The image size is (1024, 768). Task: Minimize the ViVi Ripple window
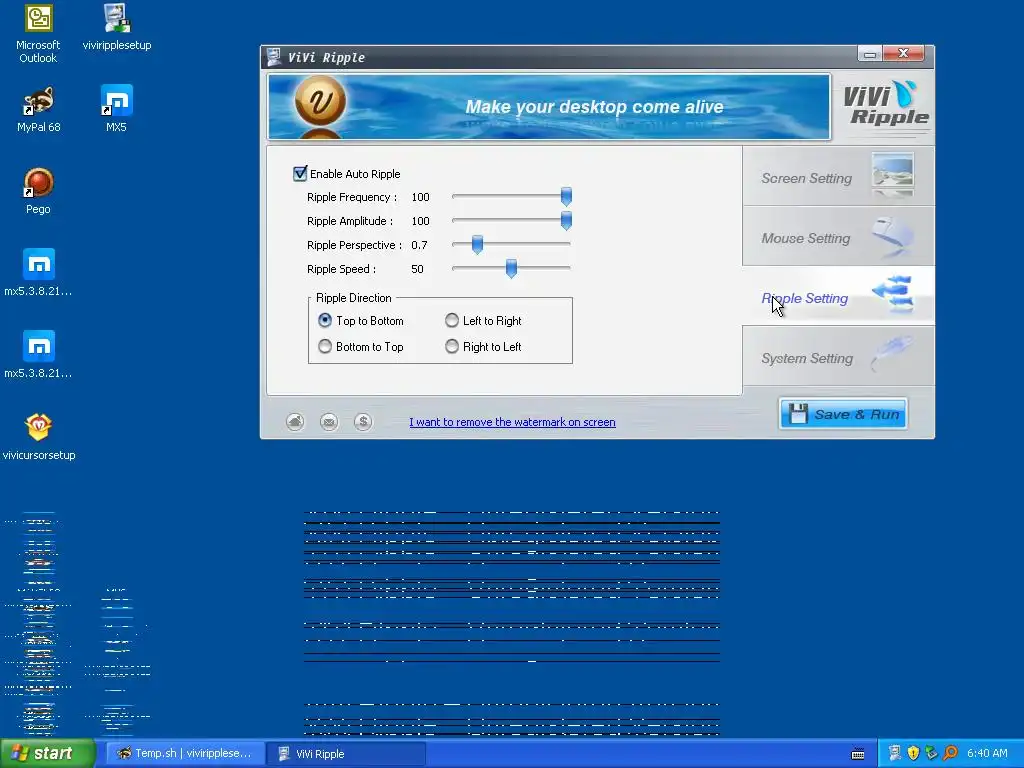pos(870,54)
